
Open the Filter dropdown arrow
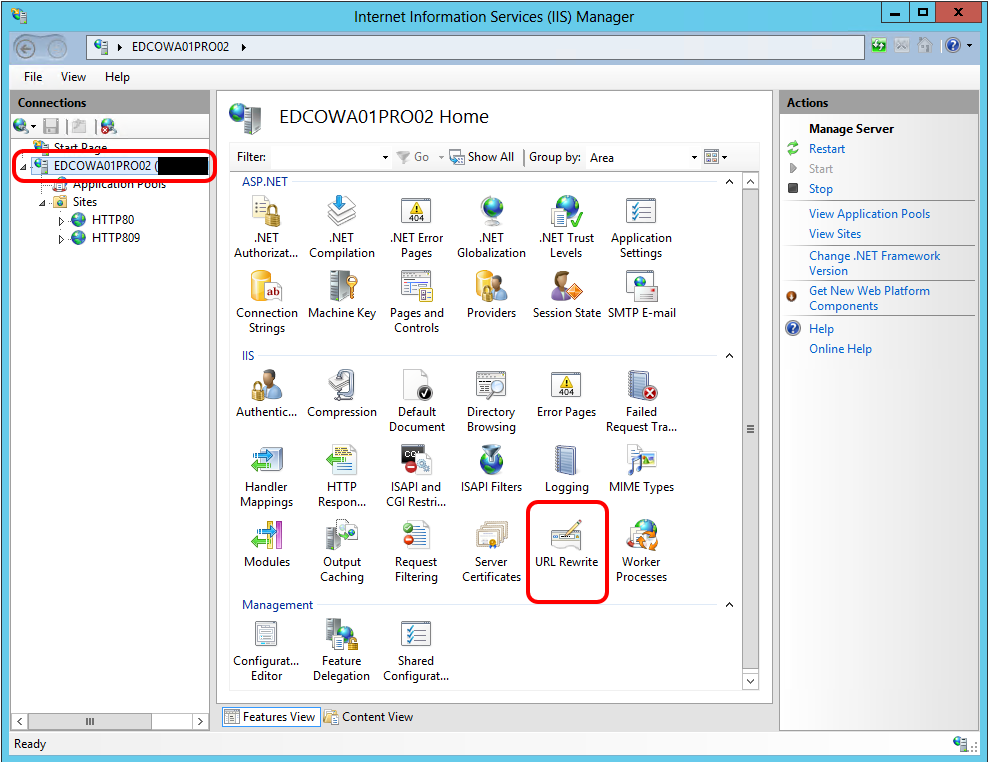pyautogui.click(x=386, y=158)
